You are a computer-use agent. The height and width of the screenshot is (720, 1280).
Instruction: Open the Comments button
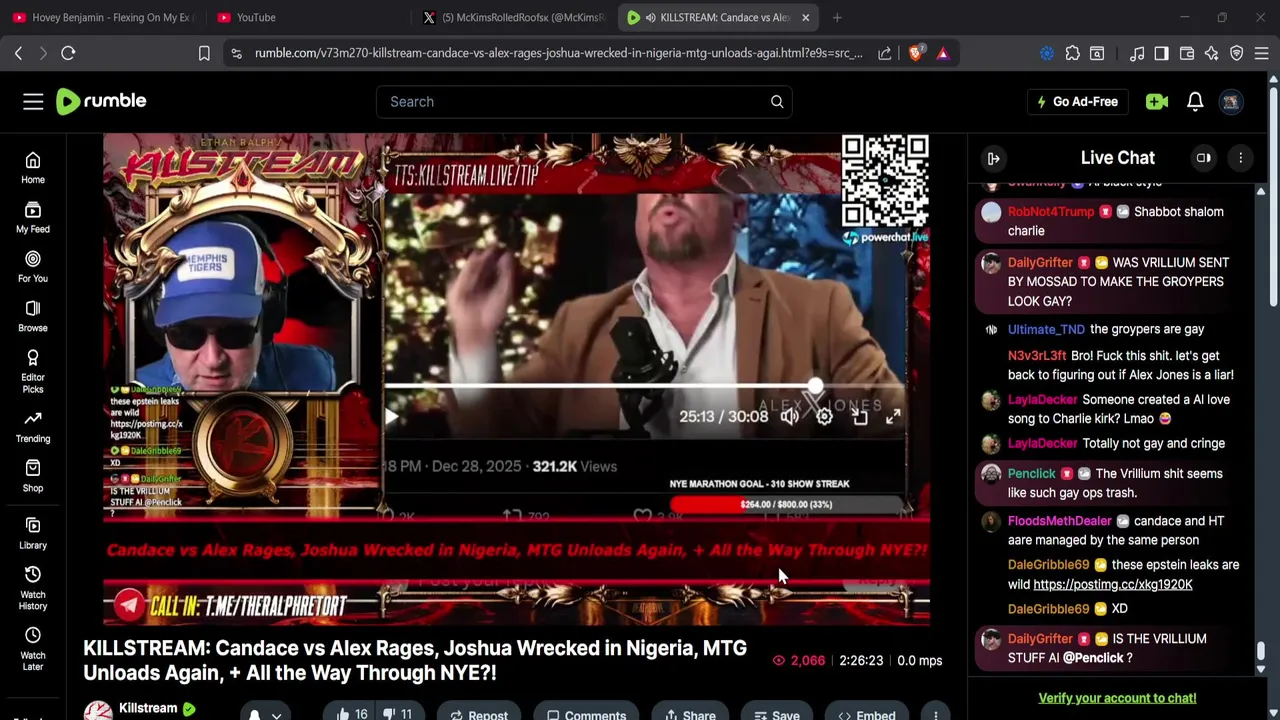tap(586, 714)
